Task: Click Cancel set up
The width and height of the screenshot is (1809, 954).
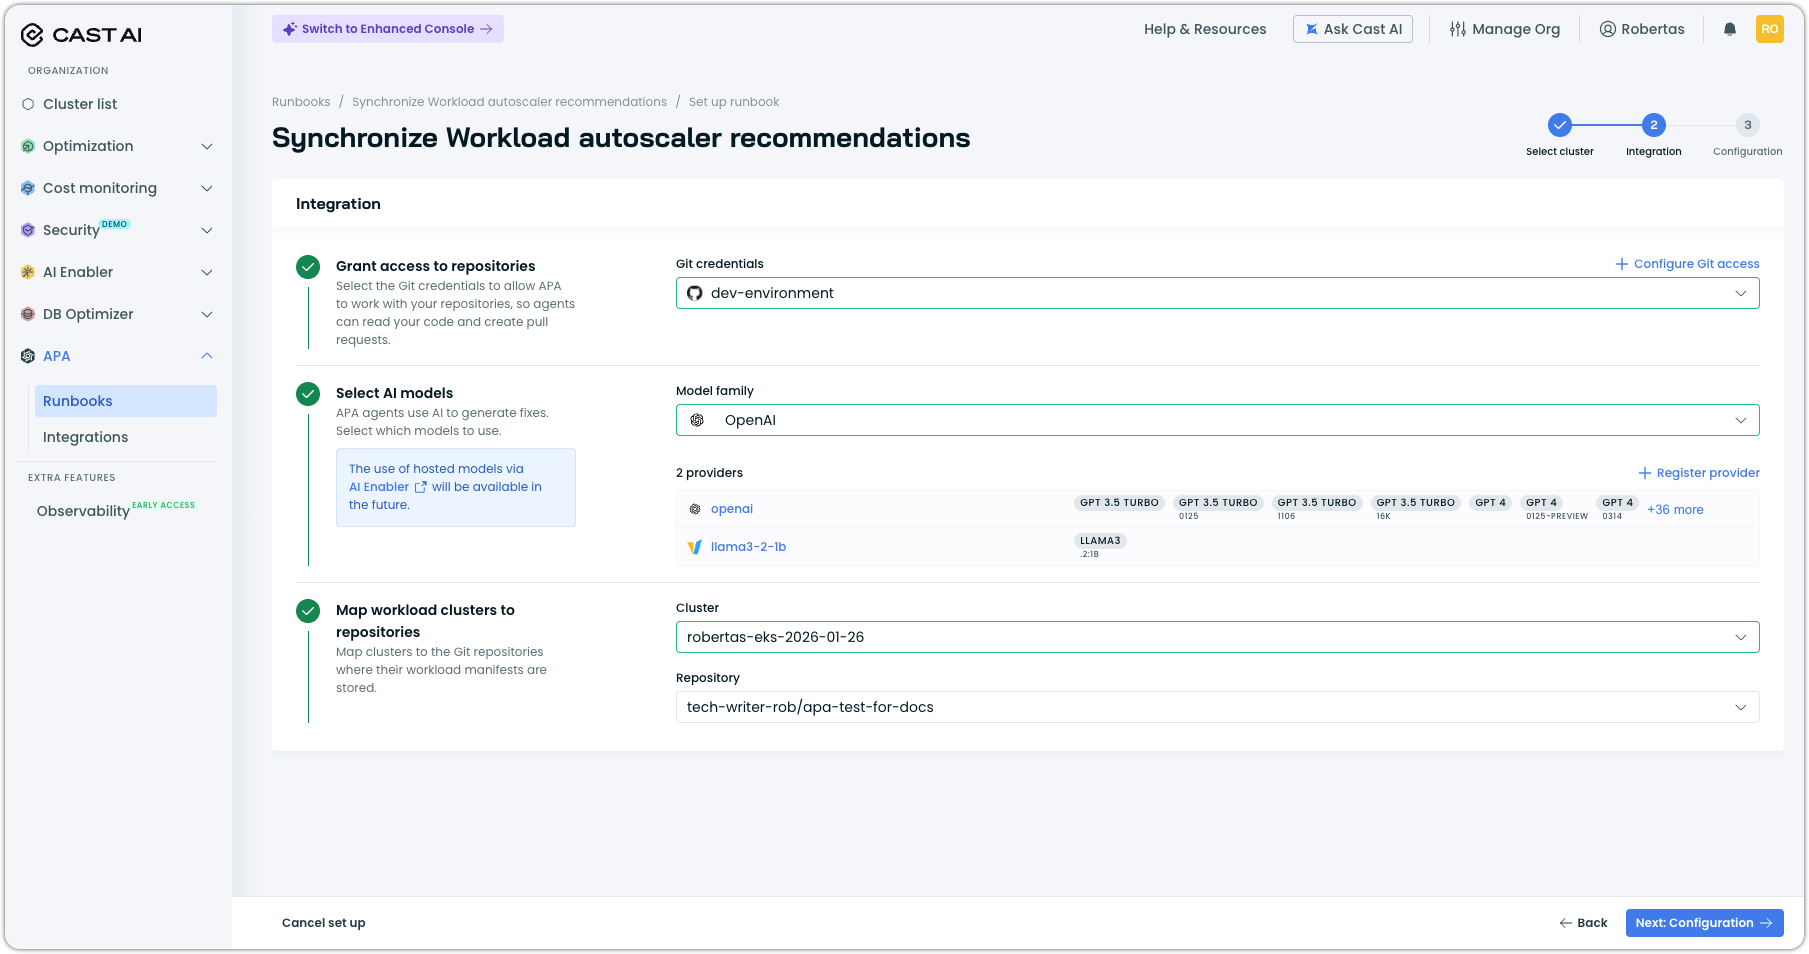Action: coord(324,923)
